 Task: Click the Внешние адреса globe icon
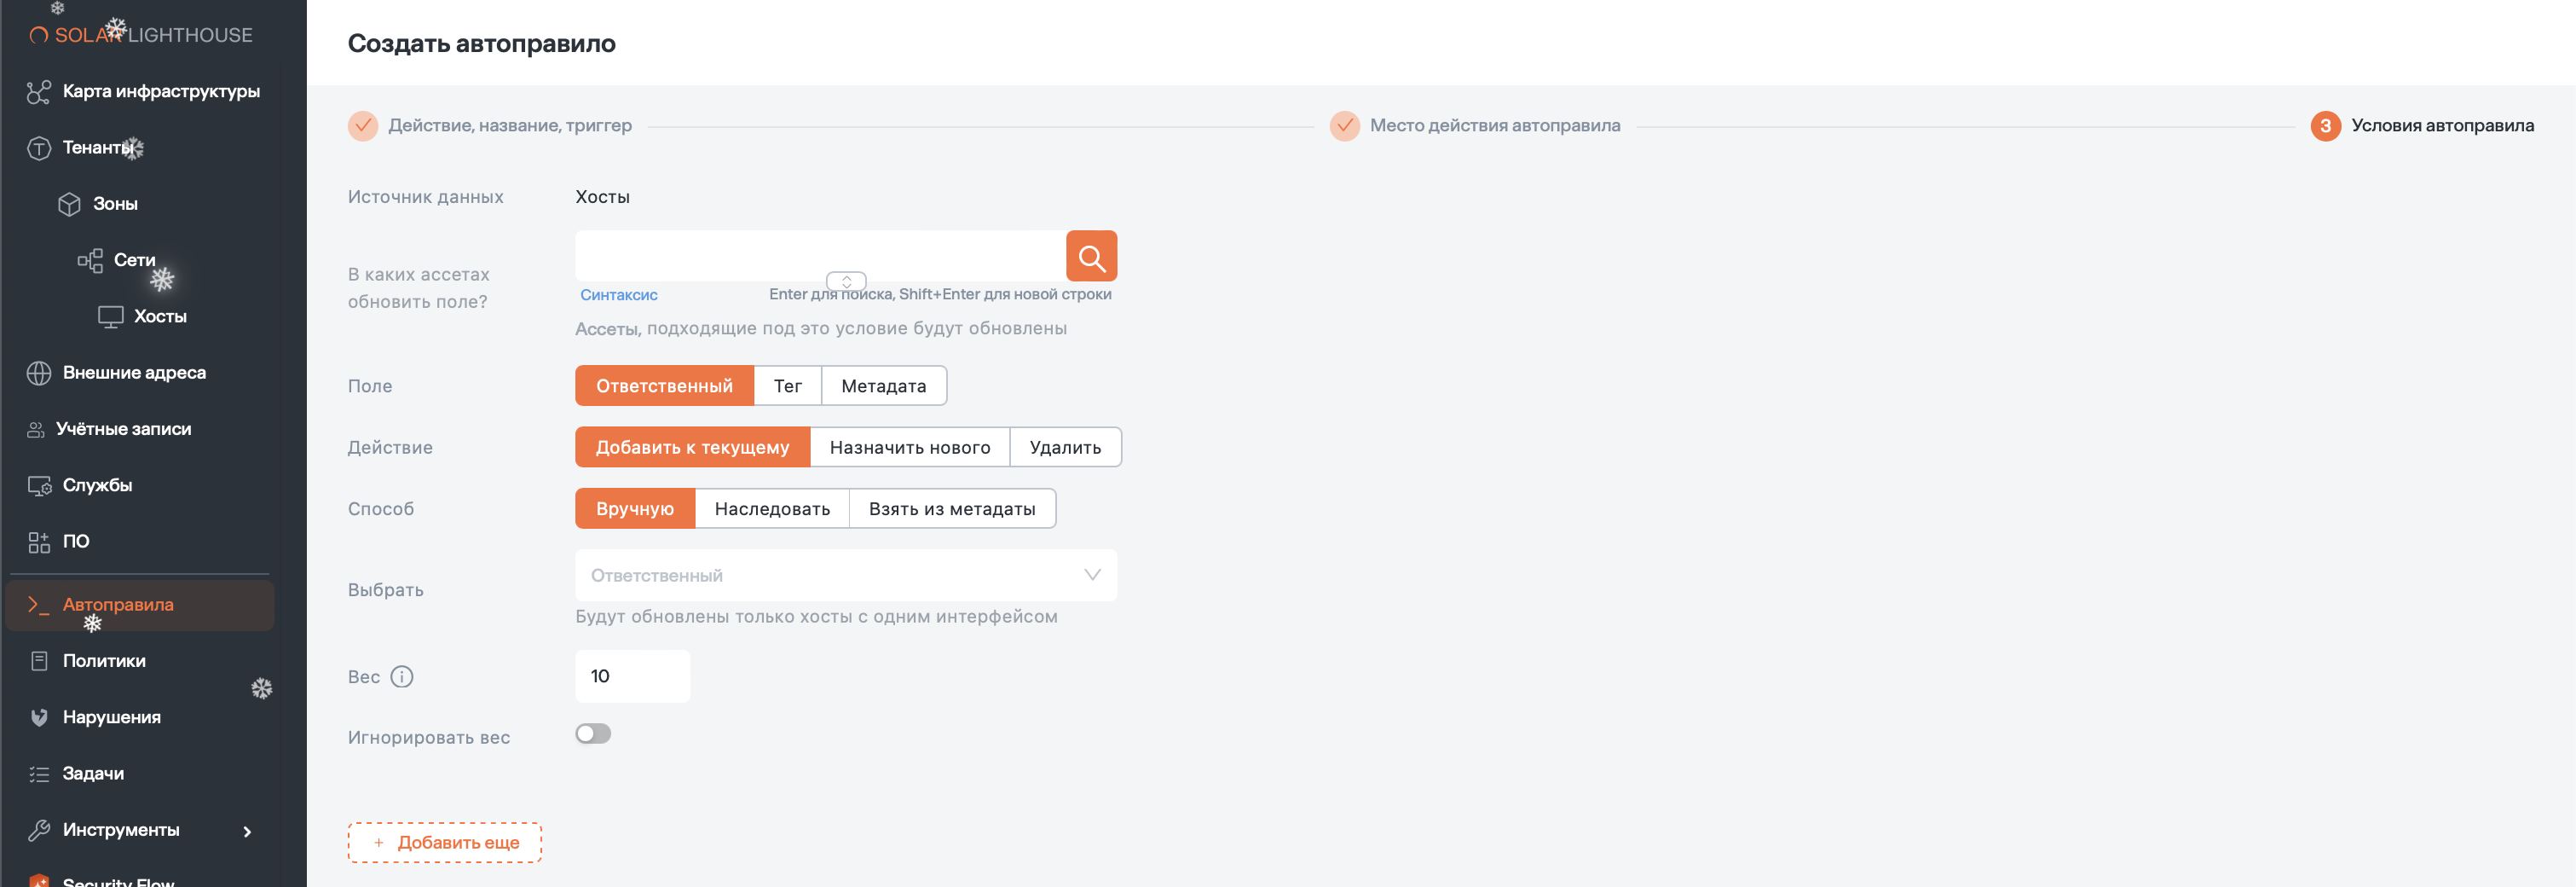click(38, 373)
